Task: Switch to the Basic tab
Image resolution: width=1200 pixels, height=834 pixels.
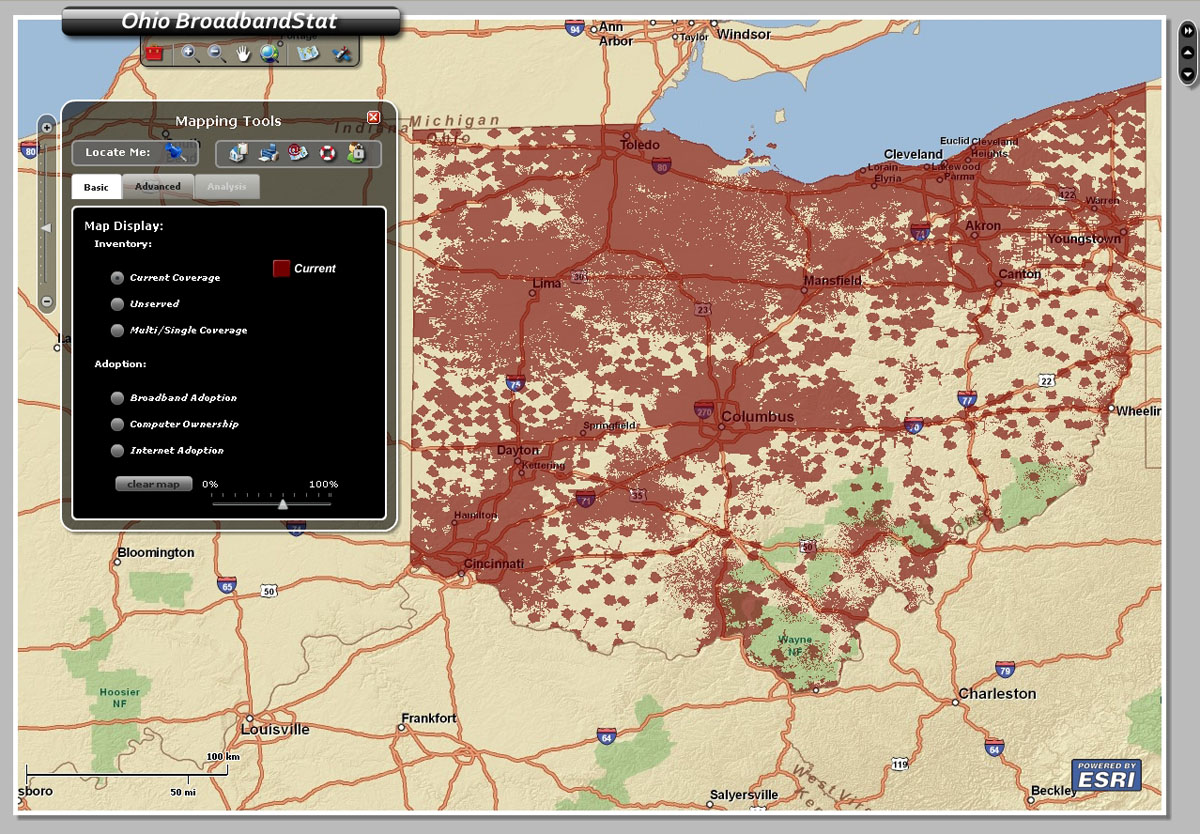Action: [x=97, y=187]
